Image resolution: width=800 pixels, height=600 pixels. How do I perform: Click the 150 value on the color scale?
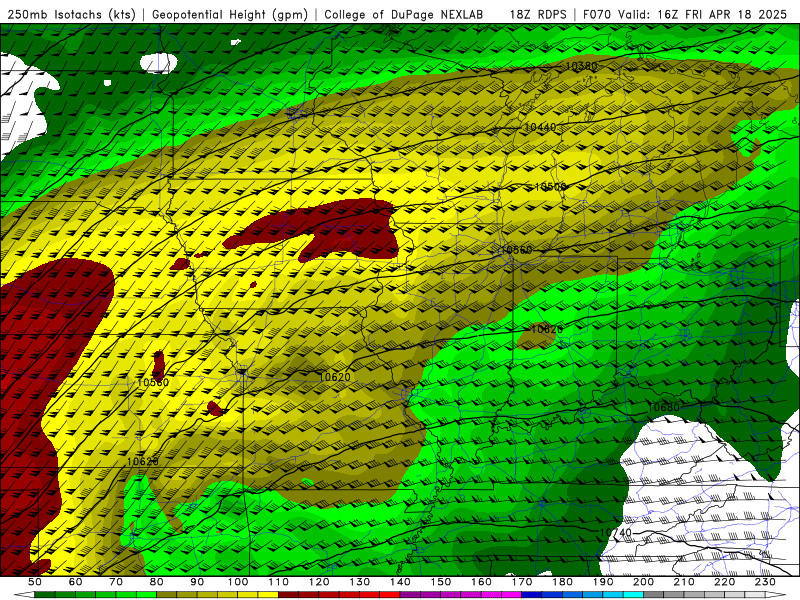click(x=441, y=582)
